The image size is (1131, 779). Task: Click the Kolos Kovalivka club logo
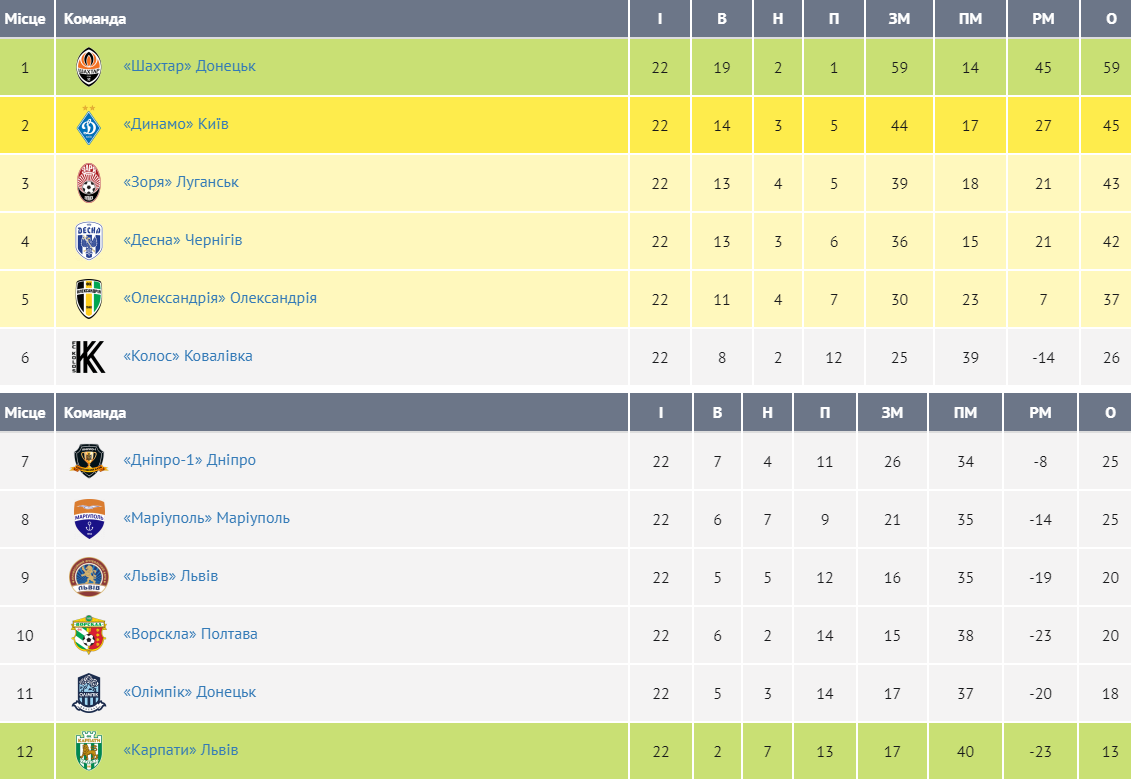89,357
